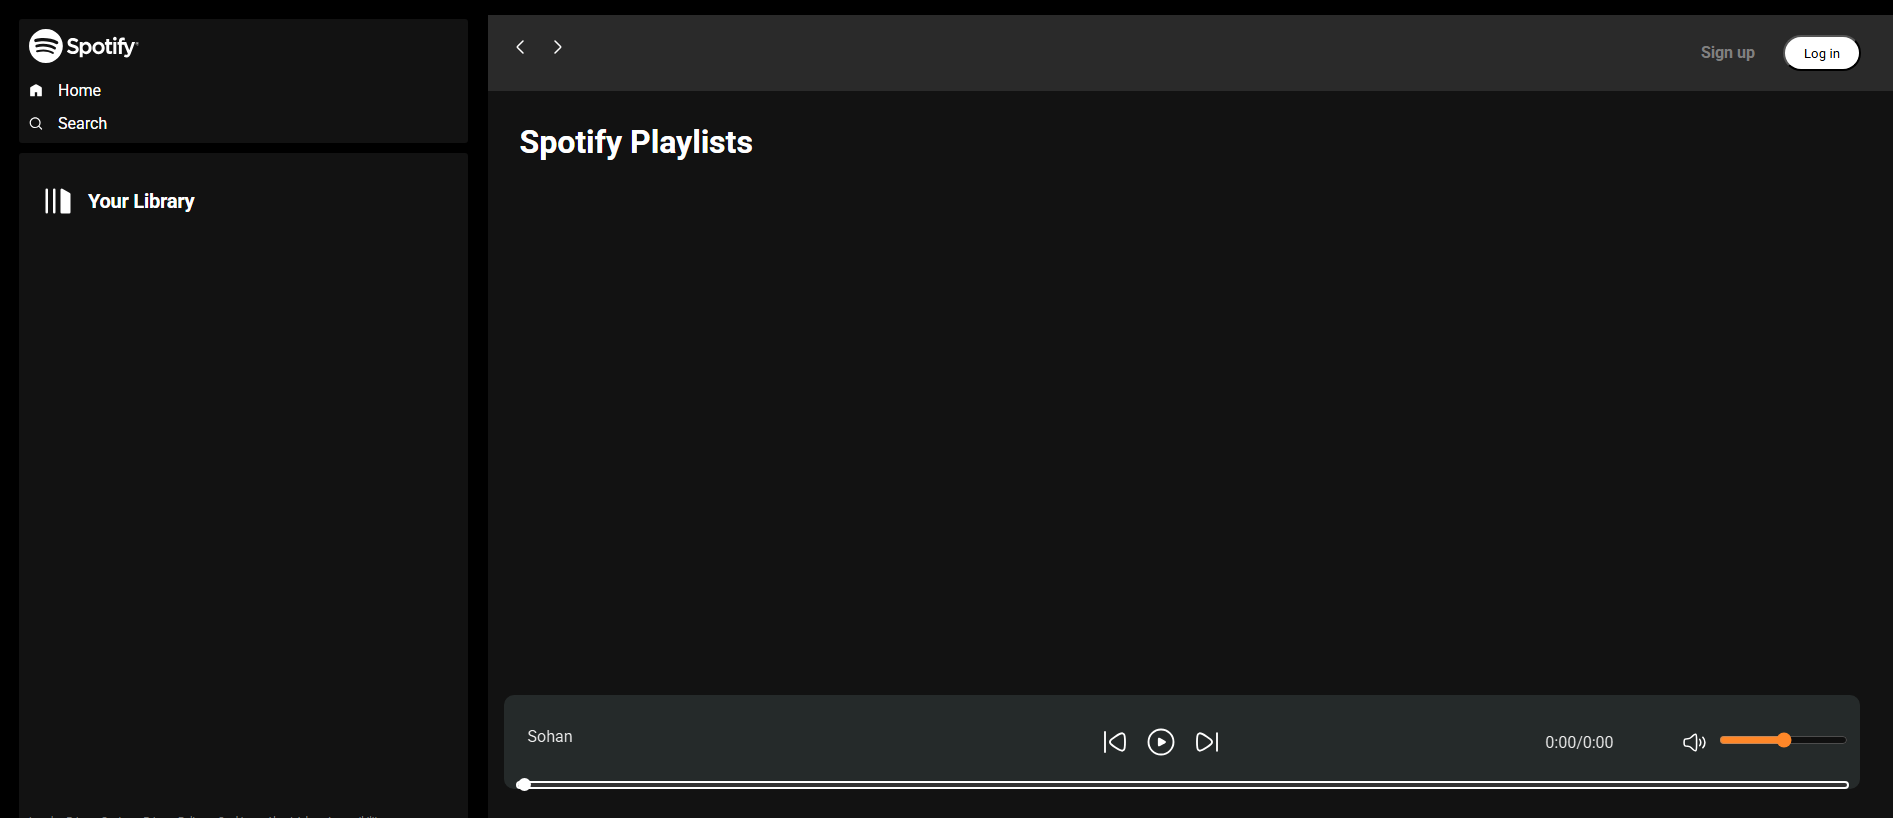Skip to the previous track

pos(1114,742)
